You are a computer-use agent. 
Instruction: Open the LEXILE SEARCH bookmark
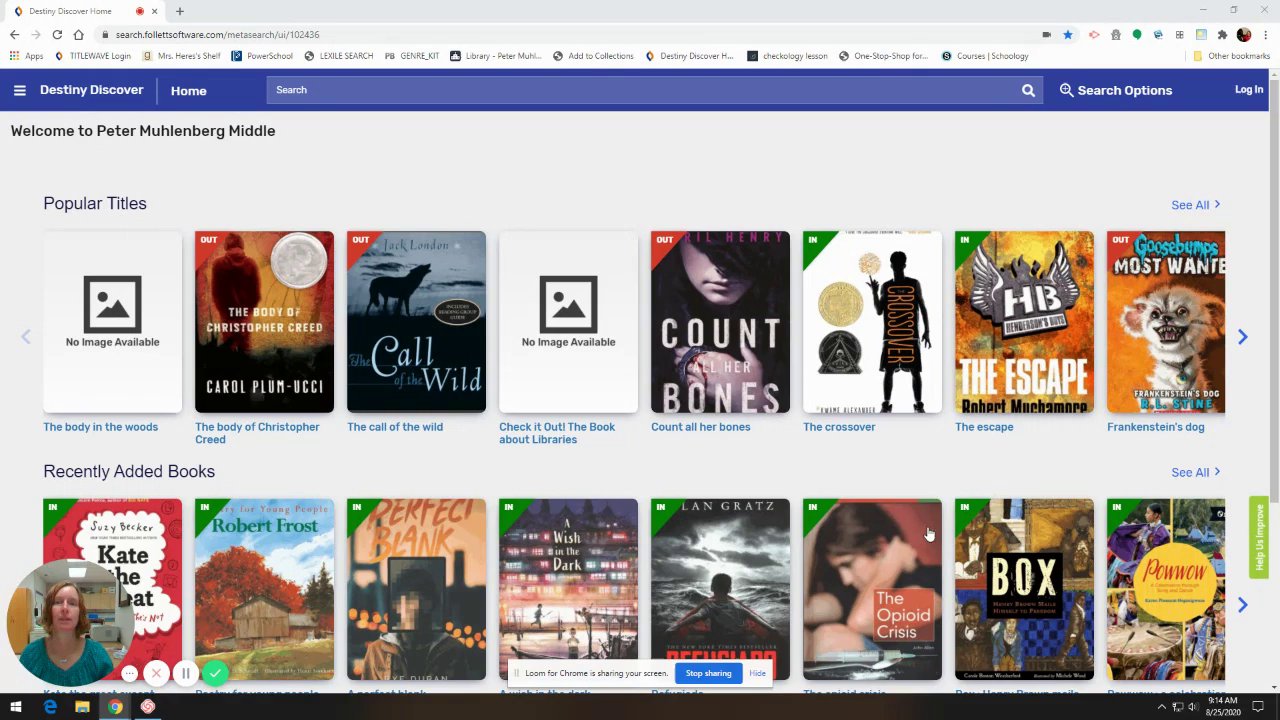coord(339,56)
